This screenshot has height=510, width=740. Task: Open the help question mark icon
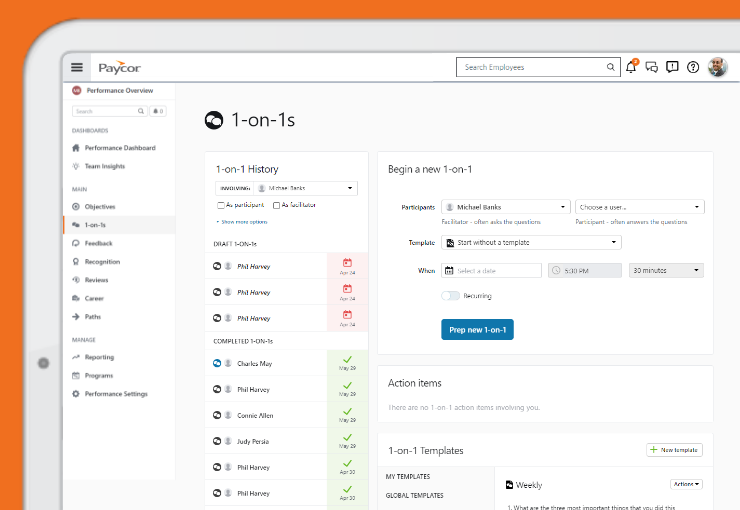(x=693, y=67)
